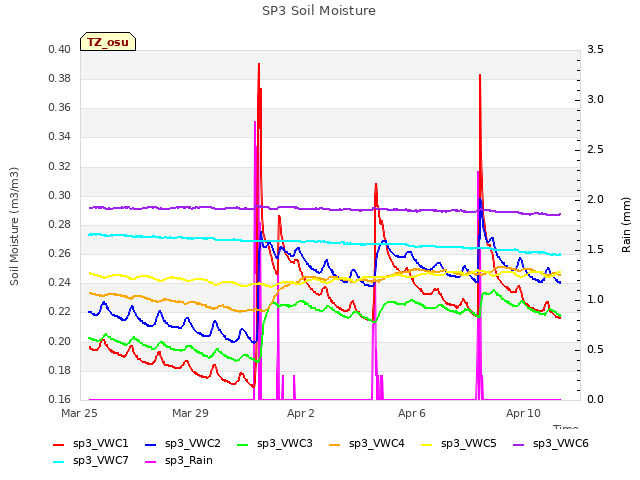Select the sp3_VWC2 legend label
Viewport: 640px width, 480px height.
pos(193,444)
